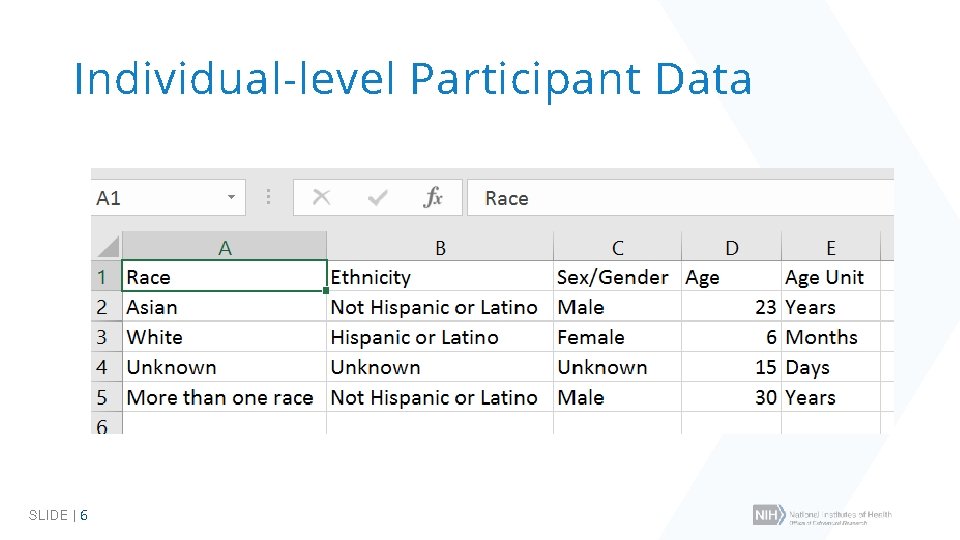
Task: Click the age value 23
Action: (732, 307)
